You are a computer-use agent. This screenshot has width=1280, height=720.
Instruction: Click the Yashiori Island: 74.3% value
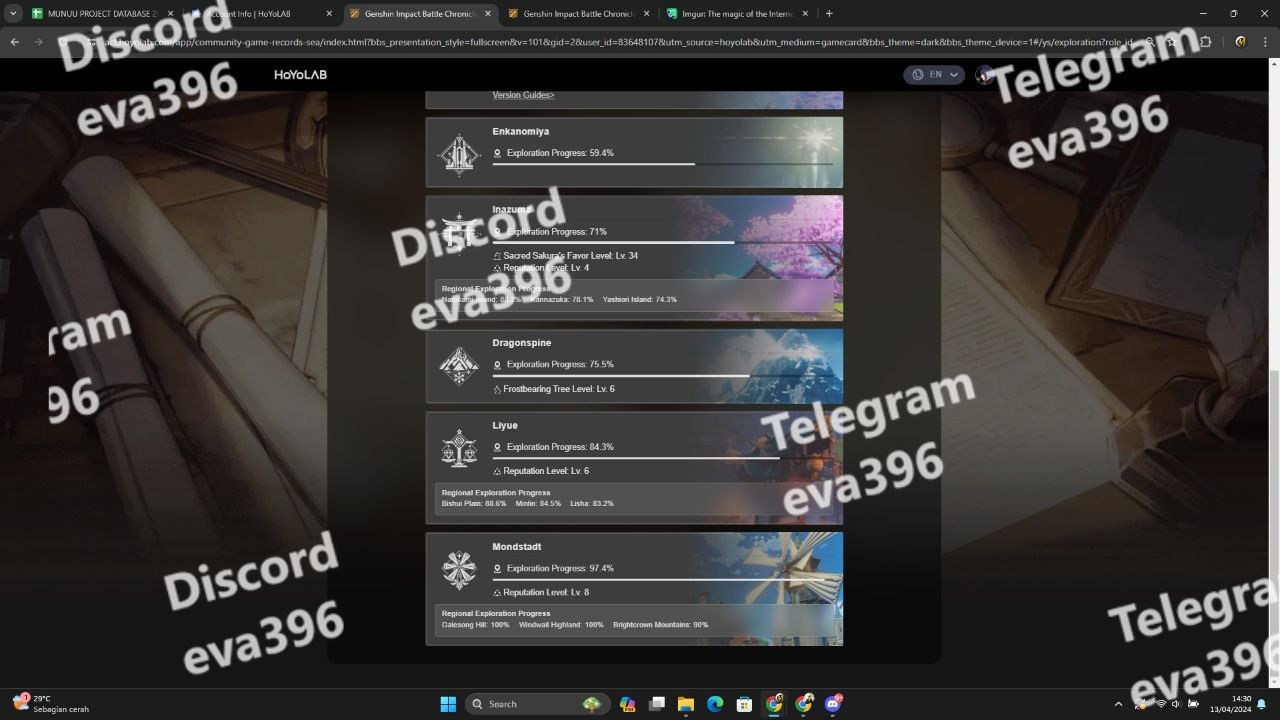(640, 300)
